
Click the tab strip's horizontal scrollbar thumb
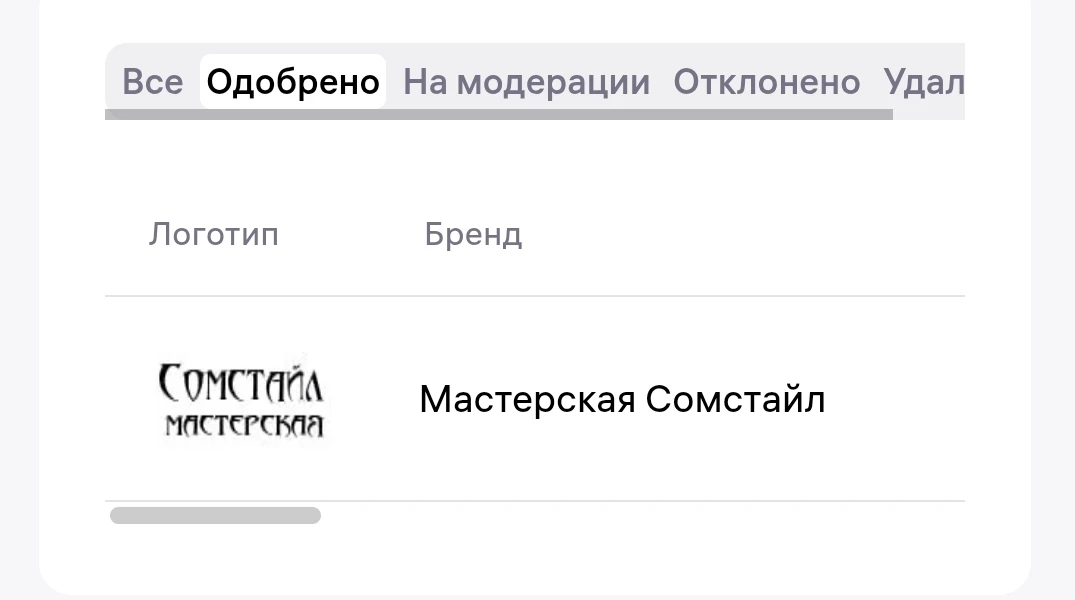[x=498, y=115]
